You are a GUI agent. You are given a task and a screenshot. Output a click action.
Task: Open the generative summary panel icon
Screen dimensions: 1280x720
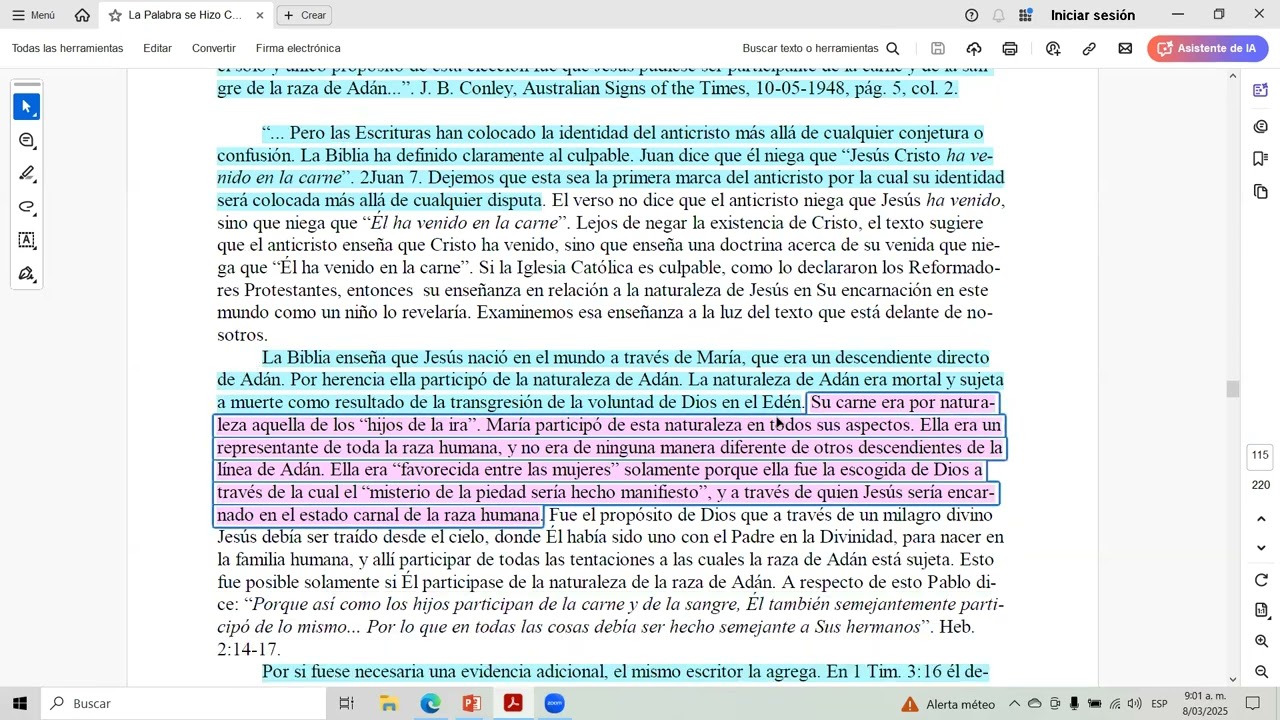(x=1260, y=91)
